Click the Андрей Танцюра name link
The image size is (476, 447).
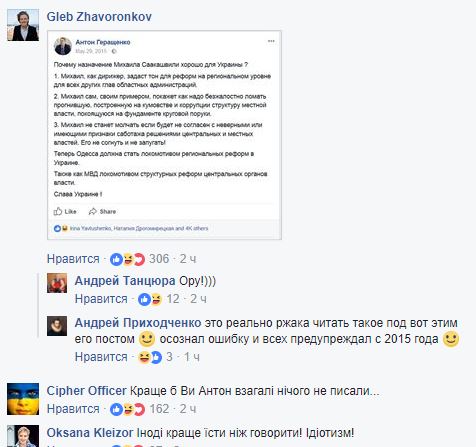[x=125, y=281]
